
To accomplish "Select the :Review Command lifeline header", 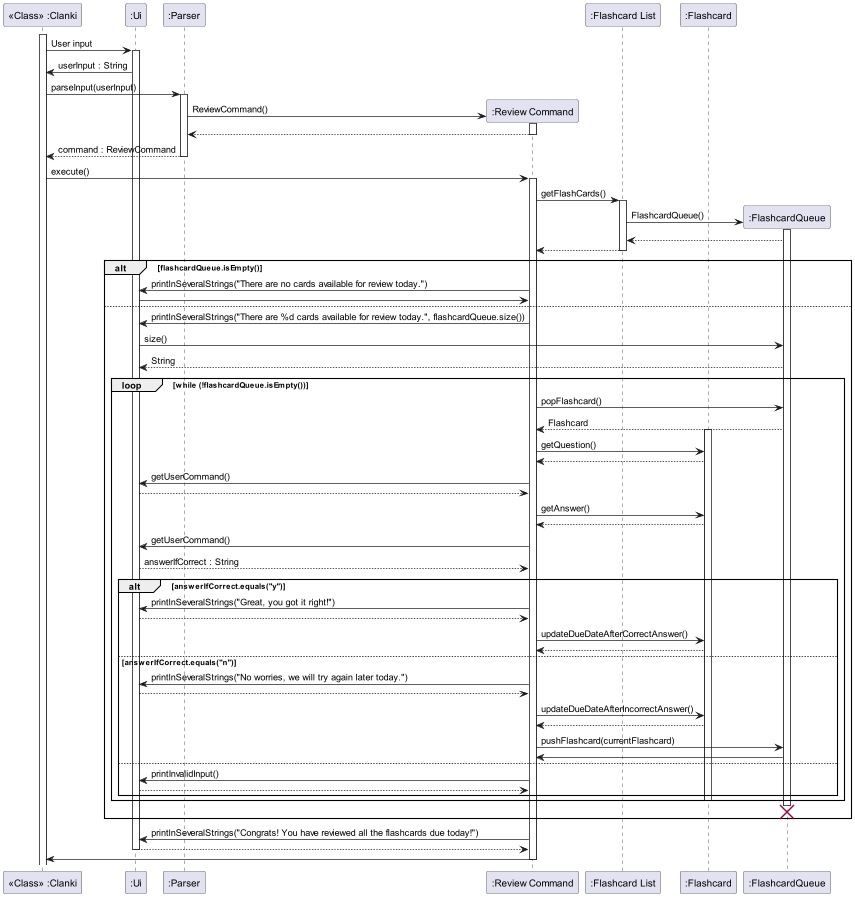I will coord(532,111).
